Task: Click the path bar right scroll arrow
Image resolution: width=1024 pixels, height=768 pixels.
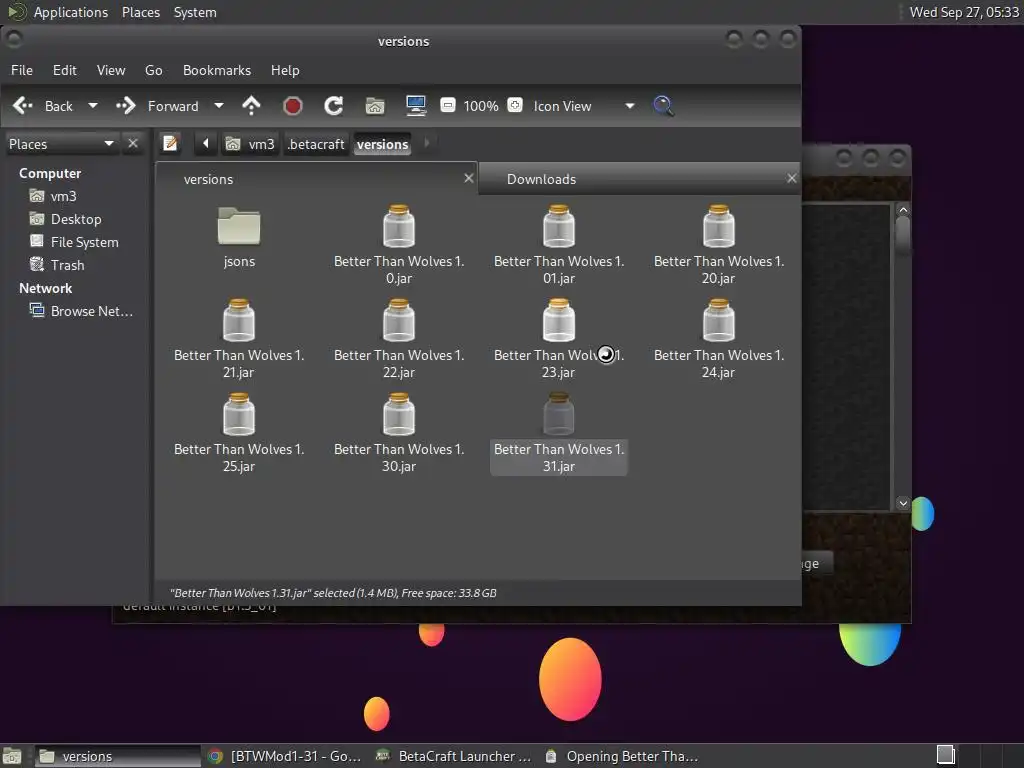Action: (427, 143)
